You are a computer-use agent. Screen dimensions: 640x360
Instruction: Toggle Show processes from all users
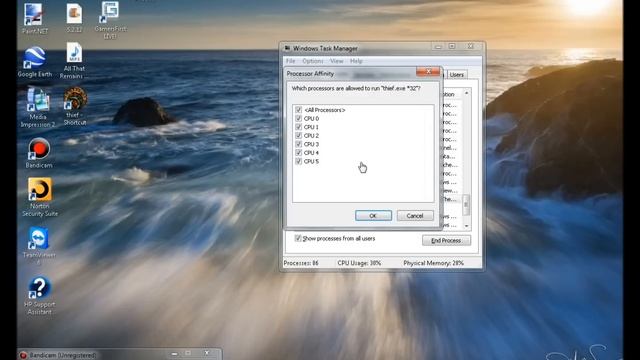point(298,238)
